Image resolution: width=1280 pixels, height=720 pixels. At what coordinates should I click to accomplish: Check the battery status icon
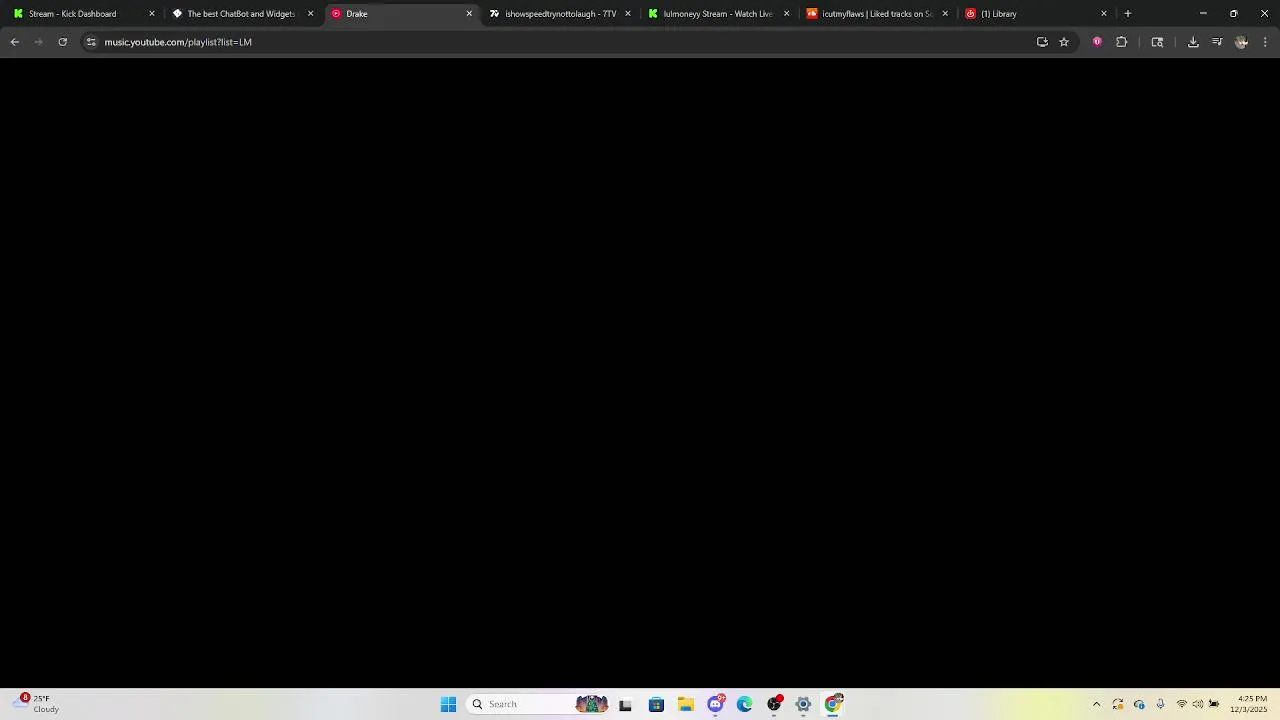1214,704
